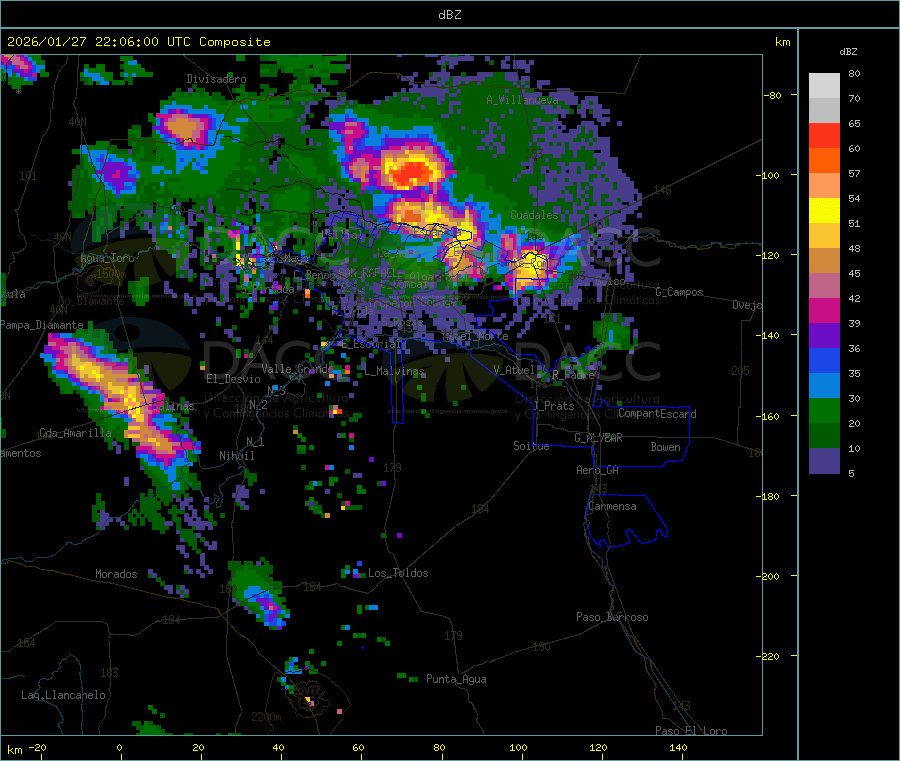
Task: Click the Pampa_Diamante label
Action: pyautogui.click(x=37, y=325)
